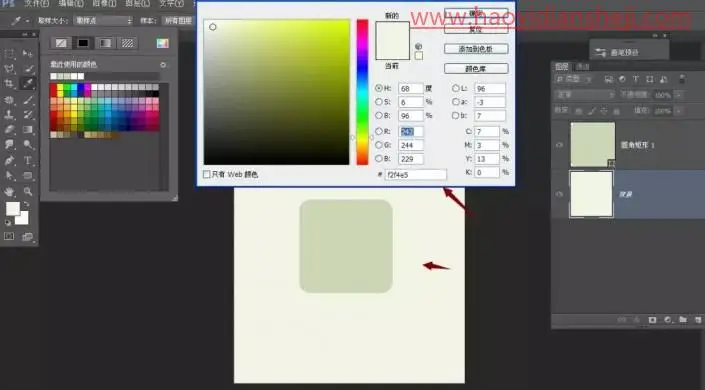Select the Zoom magnifier tool
Screen dimensions: 705x390
click(28, 192)
